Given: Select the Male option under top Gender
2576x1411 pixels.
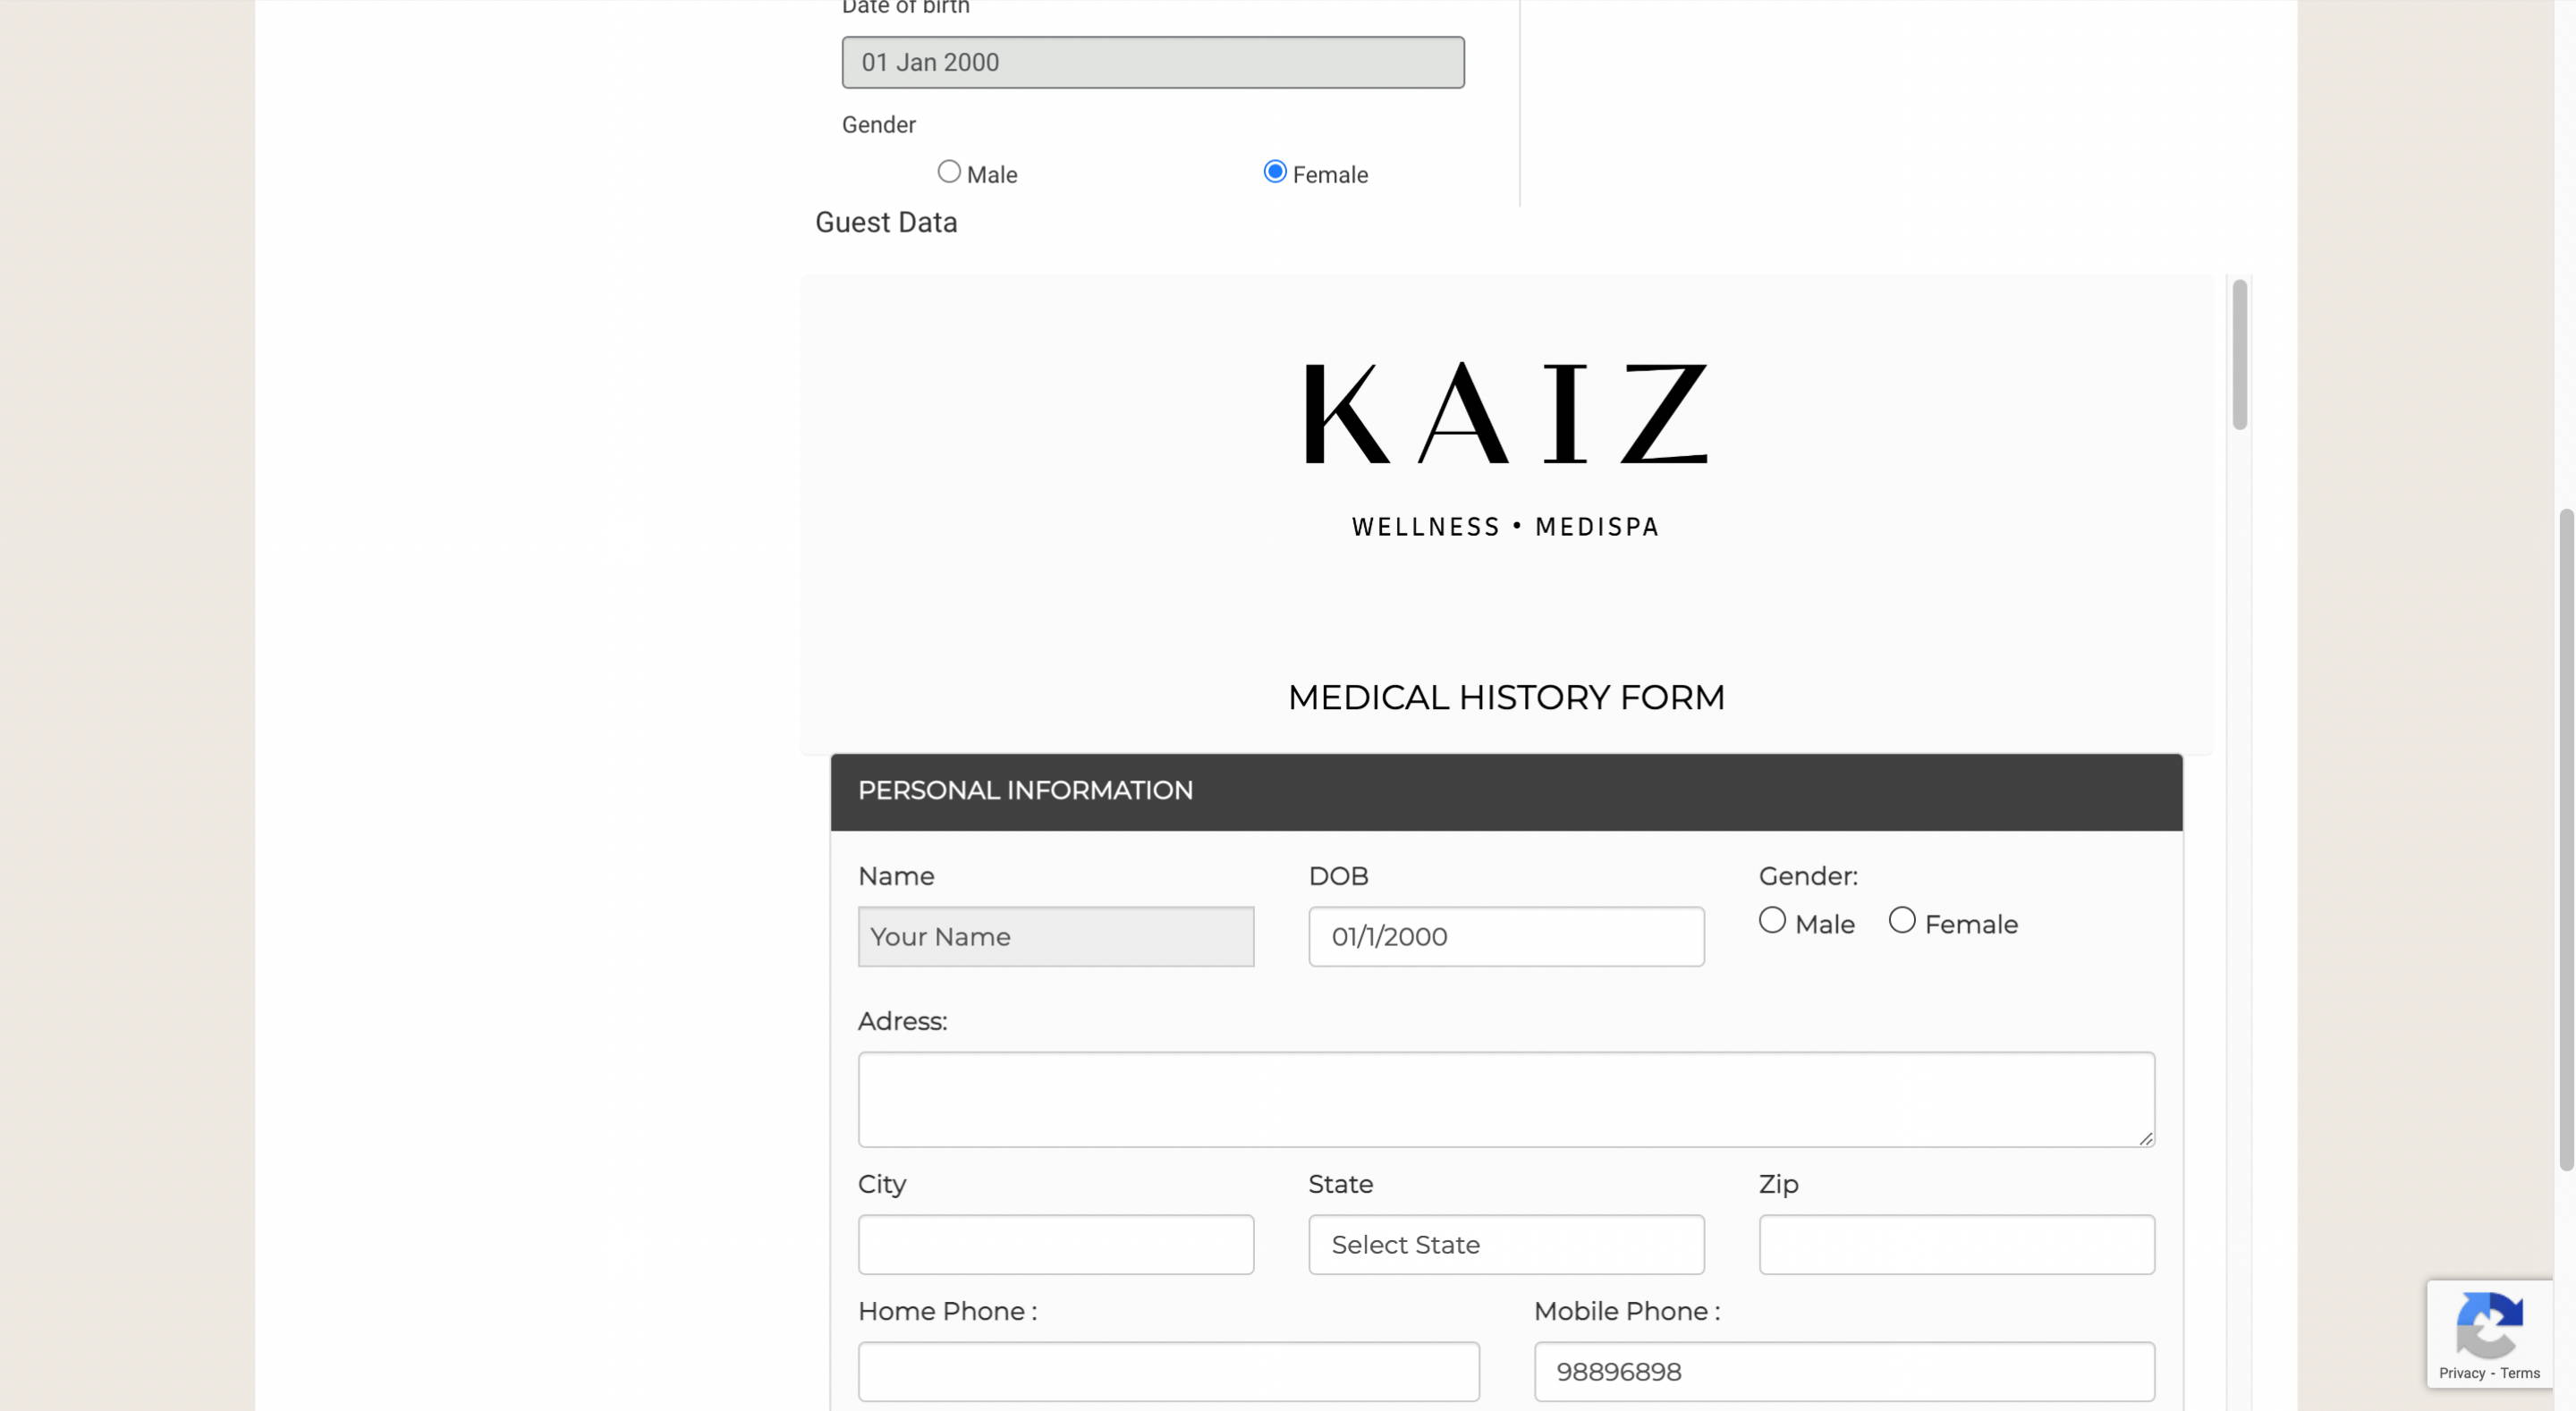Looking at the screenshot, I should [949, 172].
